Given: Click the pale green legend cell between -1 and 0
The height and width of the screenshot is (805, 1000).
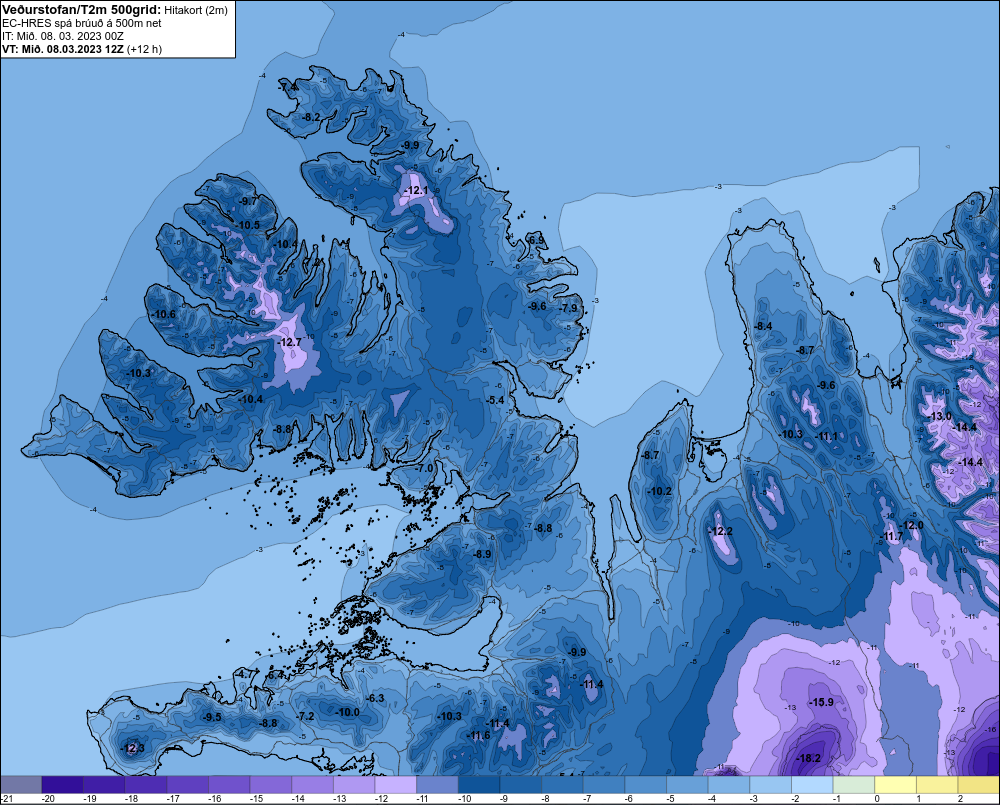Looking at the screenshot, I should 854,784.
